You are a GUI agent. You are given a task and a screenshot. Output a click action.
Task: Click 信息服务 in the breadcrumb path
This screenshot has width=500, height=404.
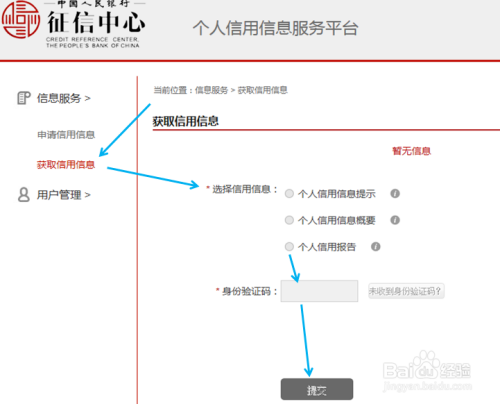(x=211, y=90)
